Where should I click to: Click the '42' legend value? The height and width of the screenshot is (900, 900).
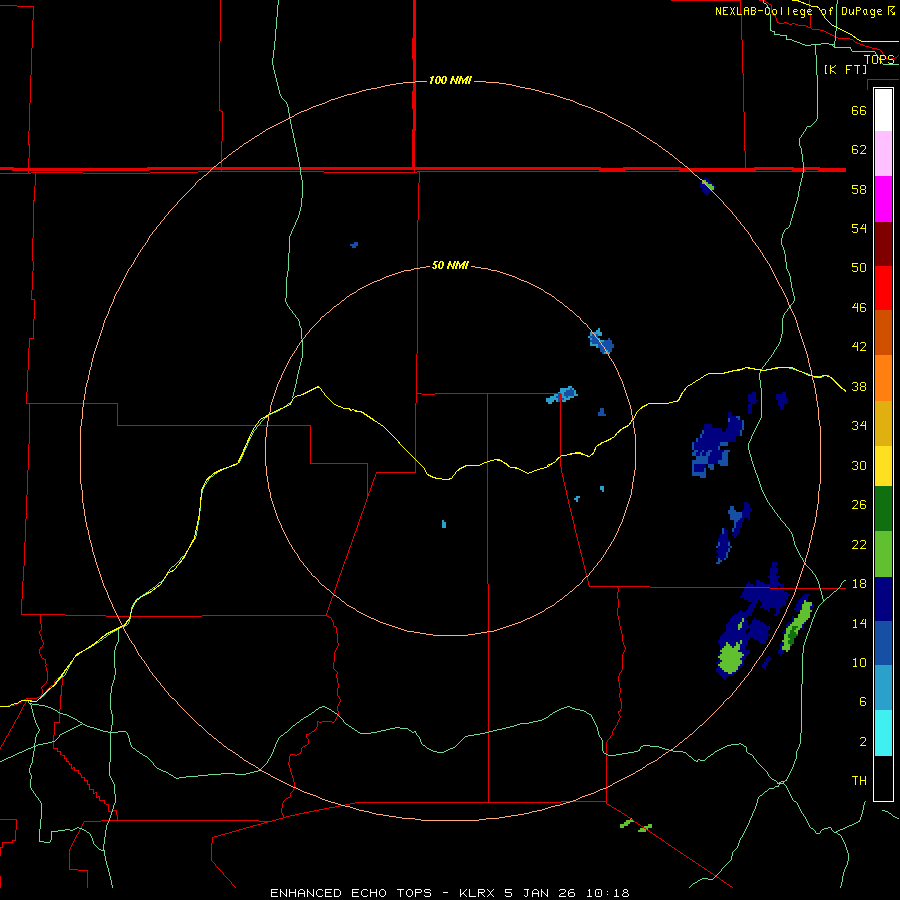(859, 346)
